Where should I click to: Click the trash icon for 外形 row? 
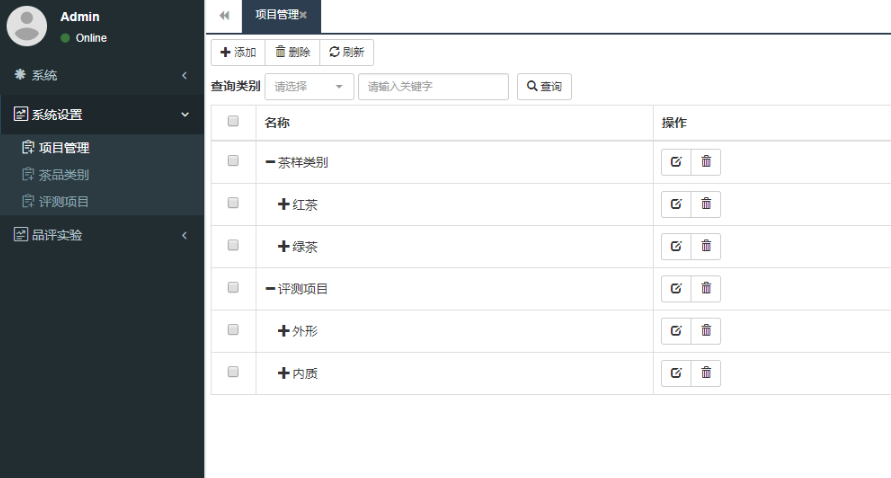pos(706,331)
